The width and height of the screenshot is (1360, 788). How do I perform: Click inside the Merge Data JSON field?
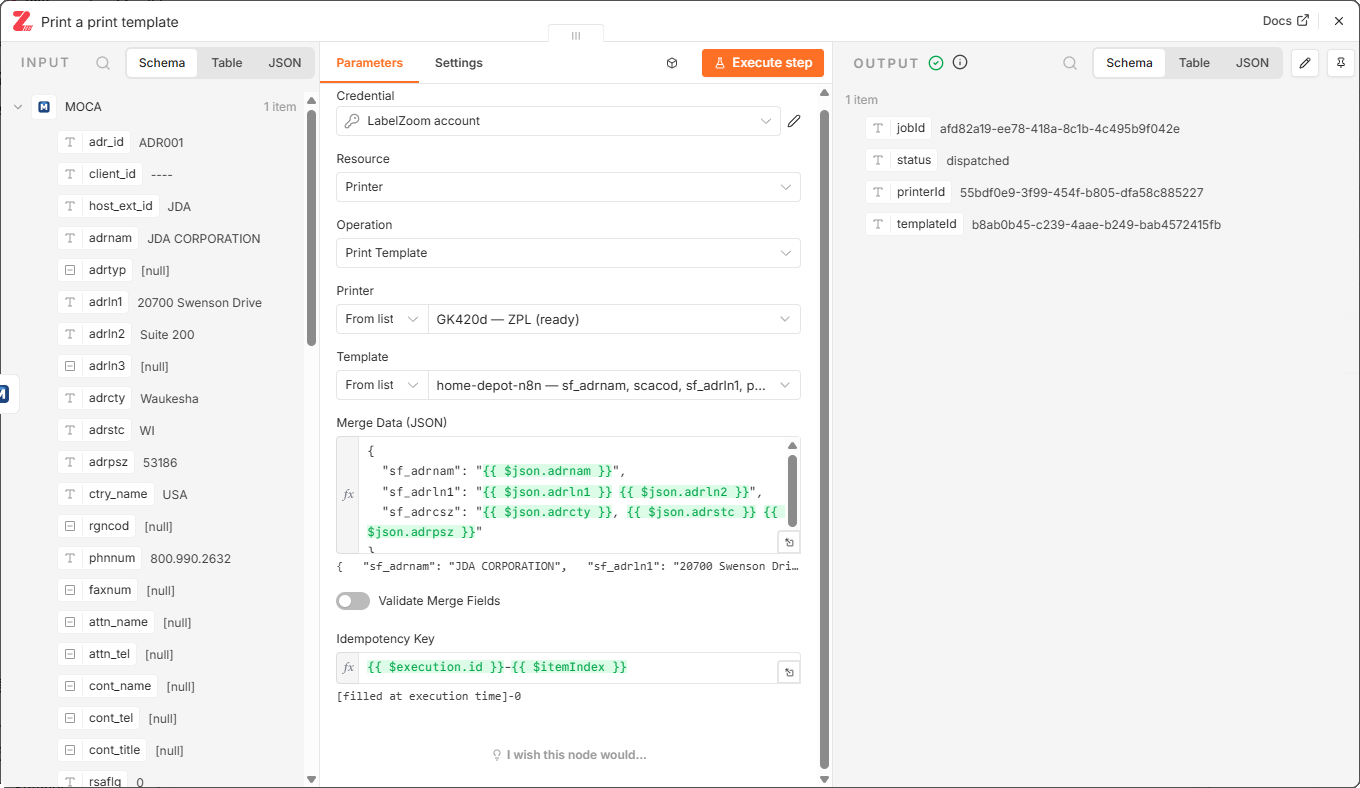568,495
